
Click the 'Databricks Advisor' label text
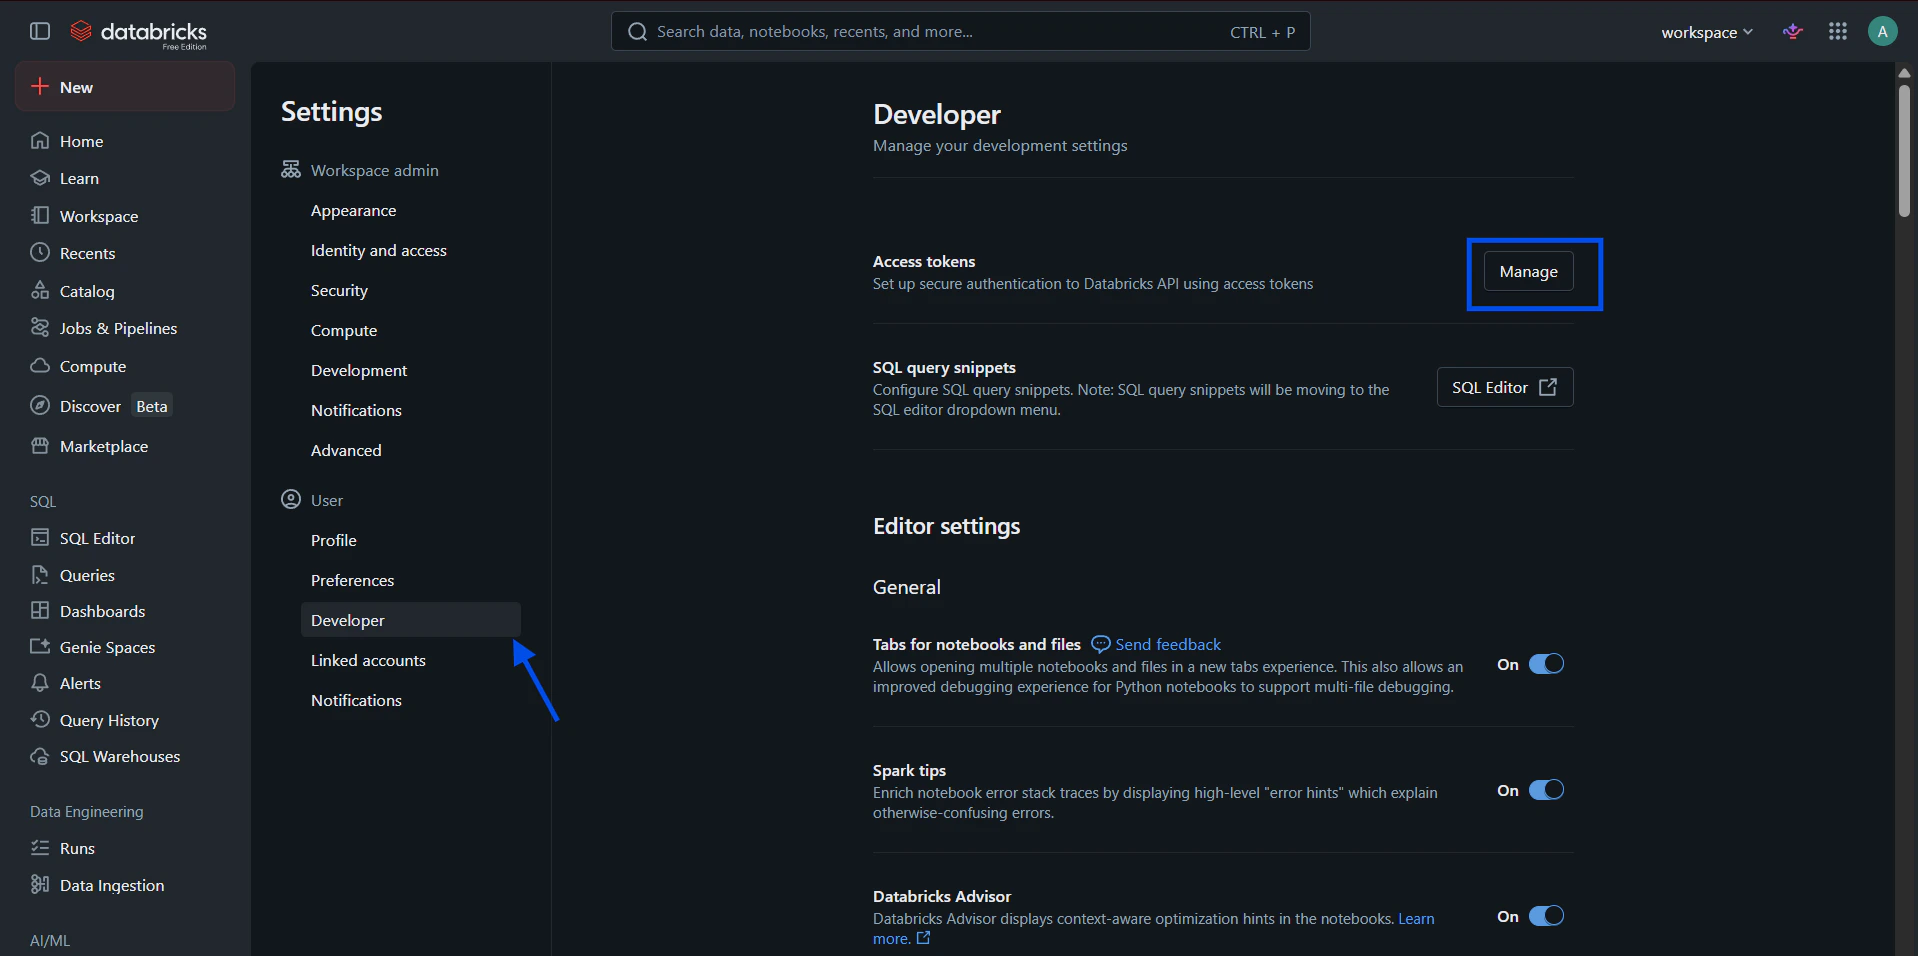click(x=942, y=897)
